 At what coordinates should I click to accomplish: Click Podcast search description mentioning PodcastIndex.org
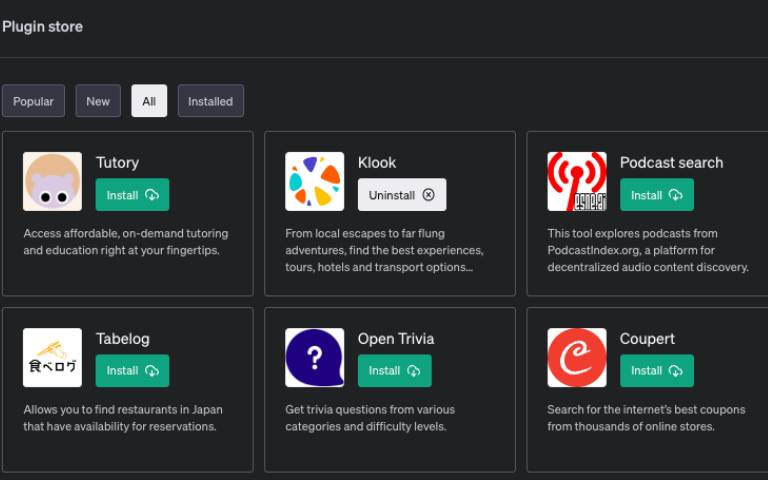[x=648, y=250]
